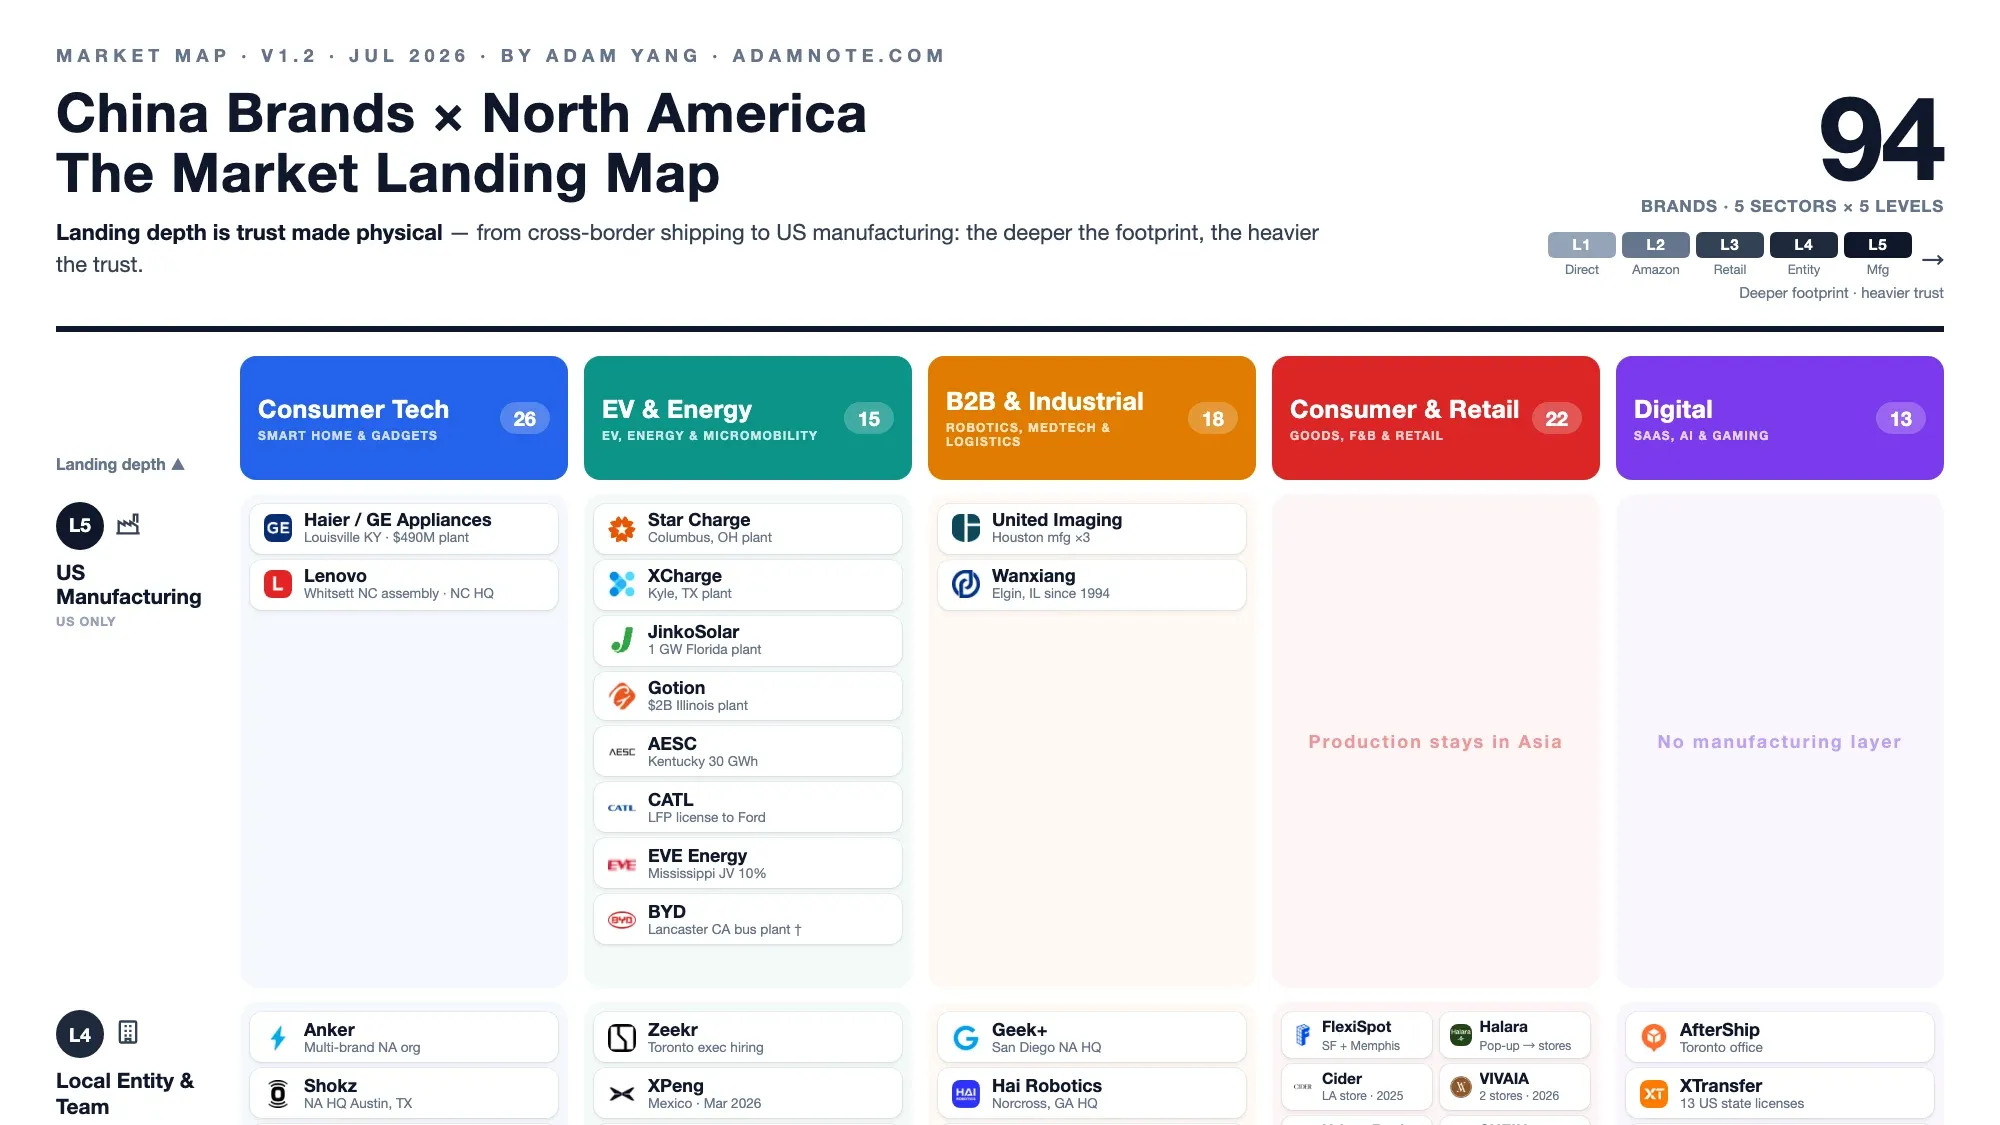Click the 26 count badge on Consumer Tech
Viewport: 2000px width, 1125px height.
[x=525, y=419]
